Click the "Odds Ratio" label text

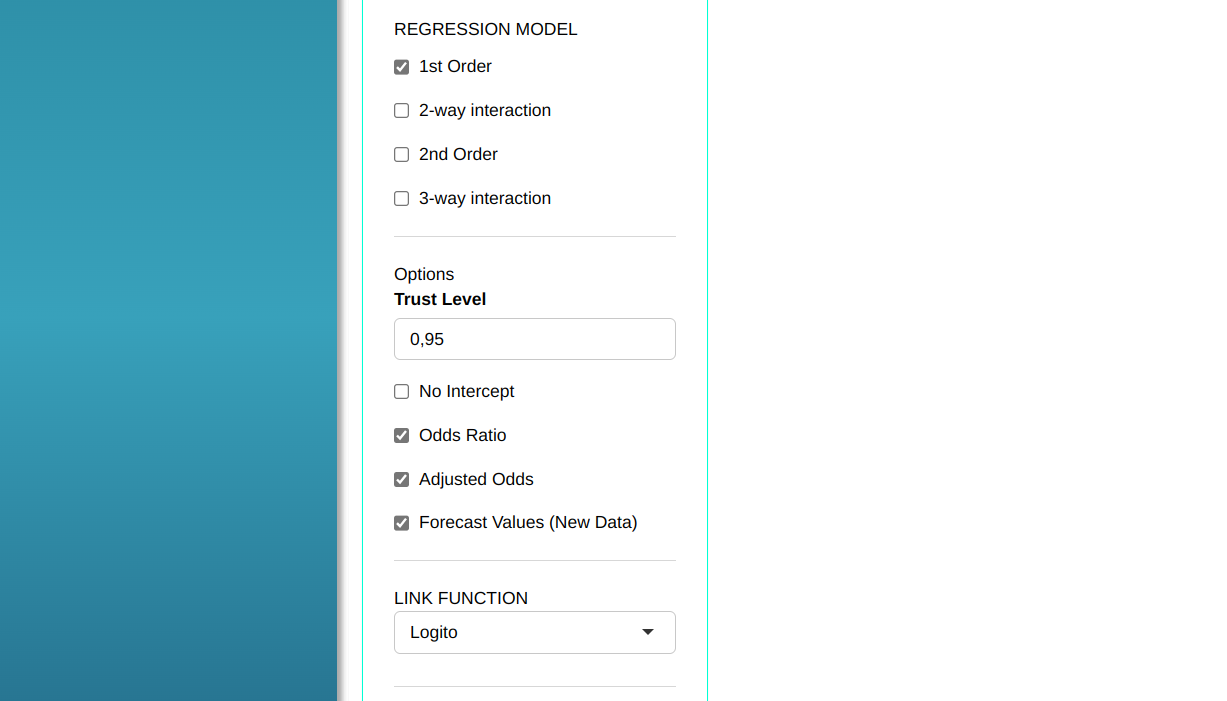click(x=462, y=436)
